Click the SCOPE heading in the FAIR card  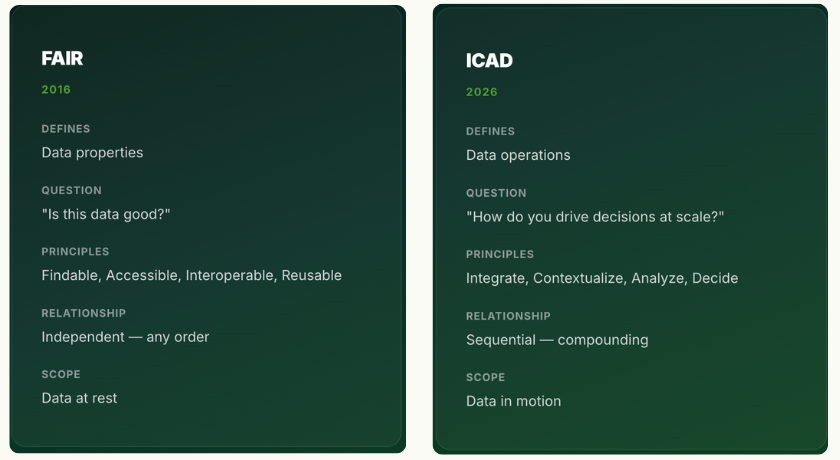click(60, 375)
